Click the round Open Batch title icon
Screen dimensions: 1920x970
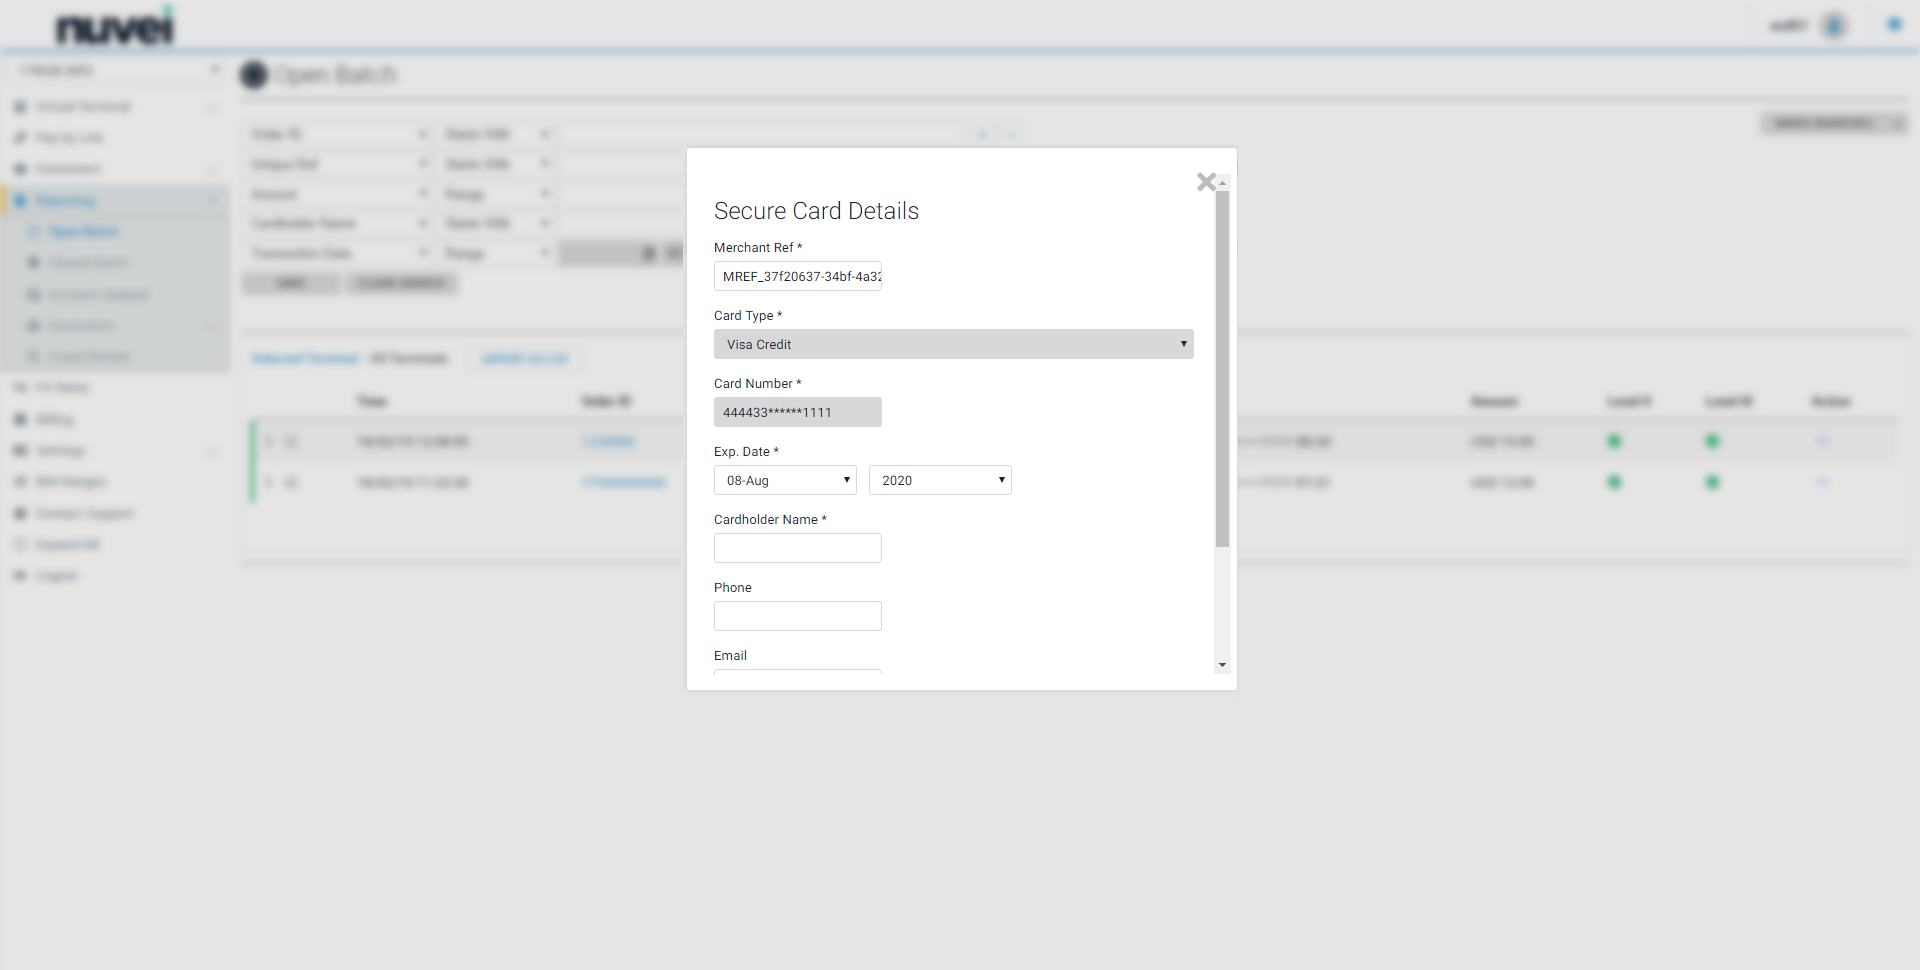[x=254, y=74]
